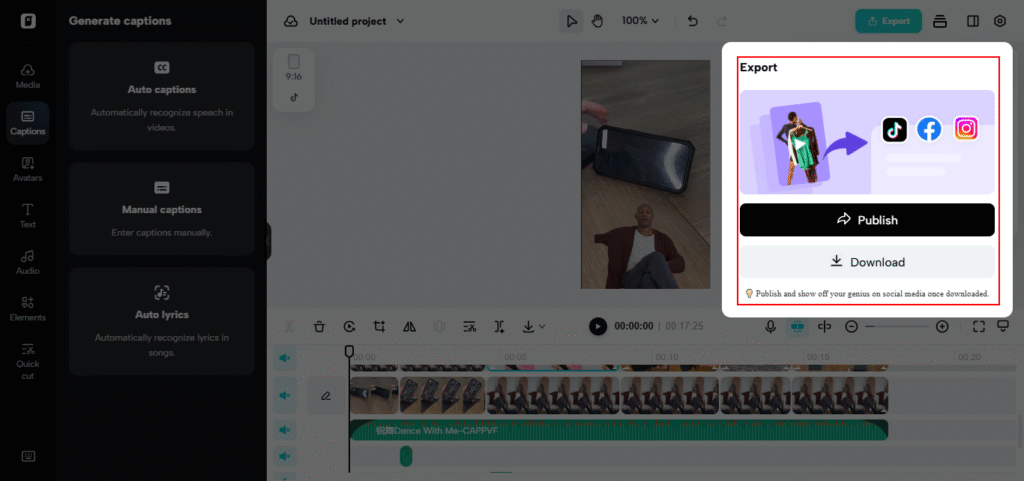Select the first phone video clip on timeline
Screen dimensions: 1024x481
click(374, 396)
